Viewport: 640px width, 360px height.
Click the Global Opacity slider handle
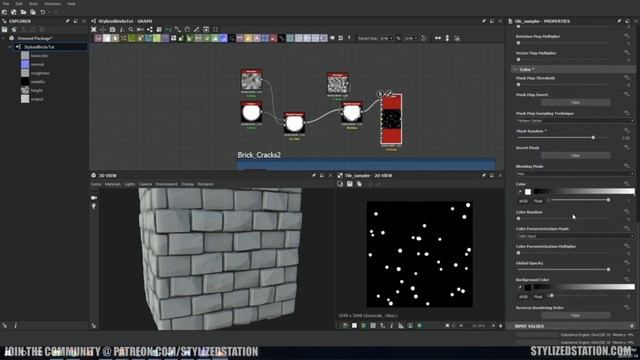(608, 269)
